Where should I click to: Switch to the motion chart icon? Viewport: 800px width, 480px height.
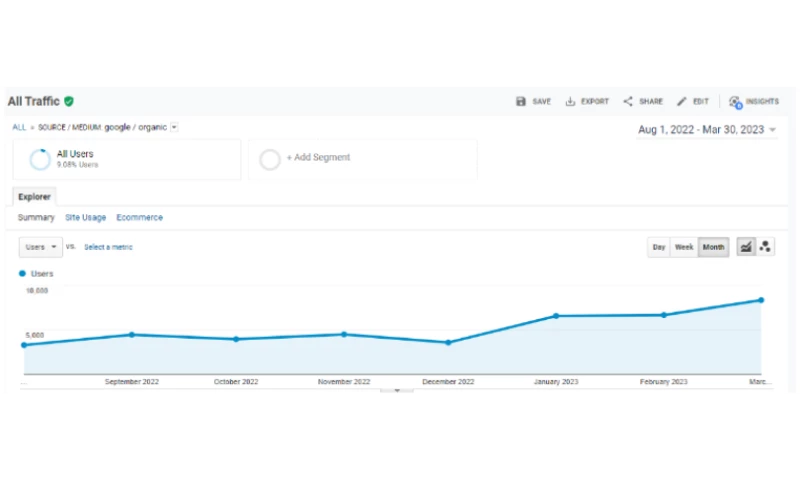click(765, 247)
